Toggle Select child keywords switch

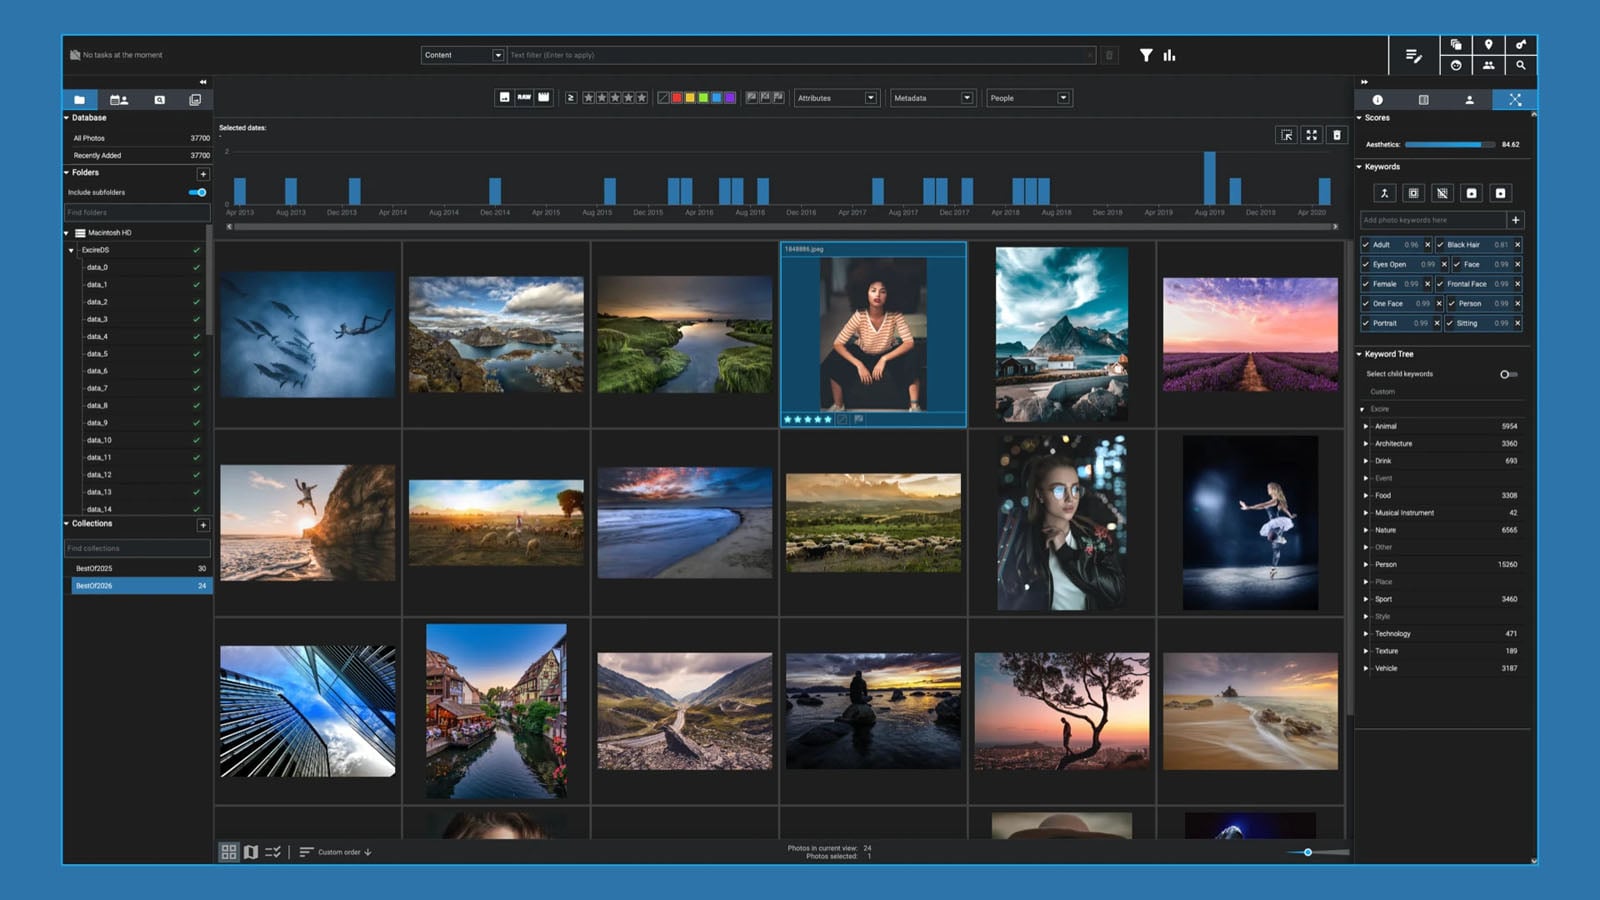pos(1508,374)
